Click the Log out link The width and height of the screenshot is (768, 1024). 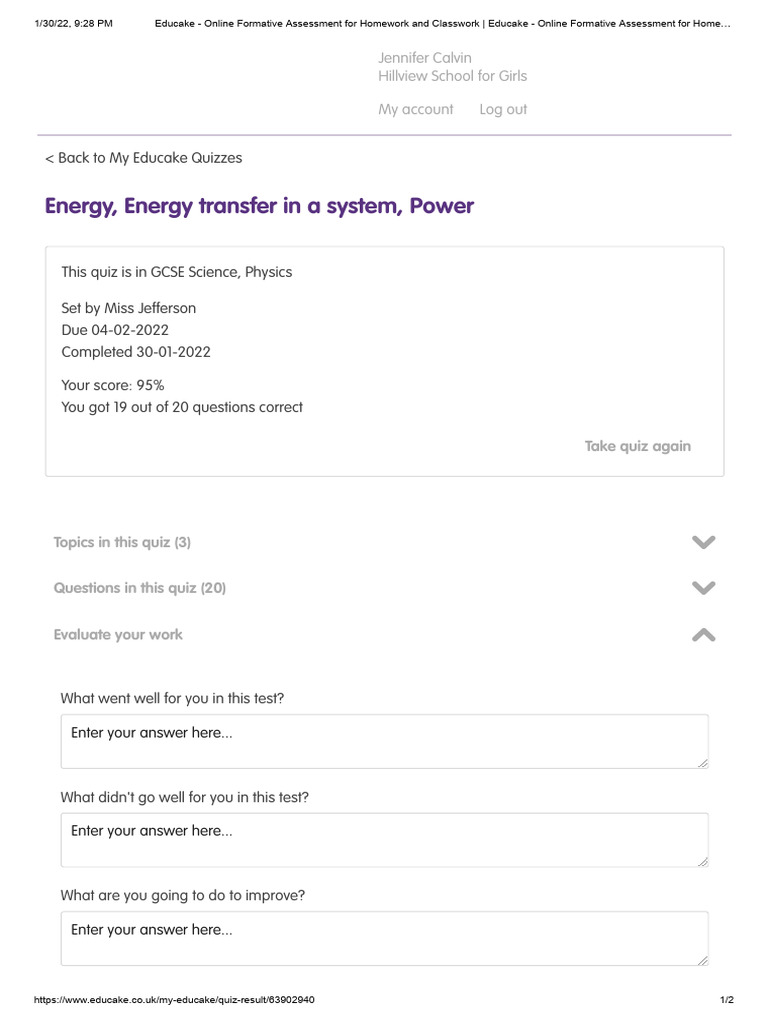click(x=503, y=110)
